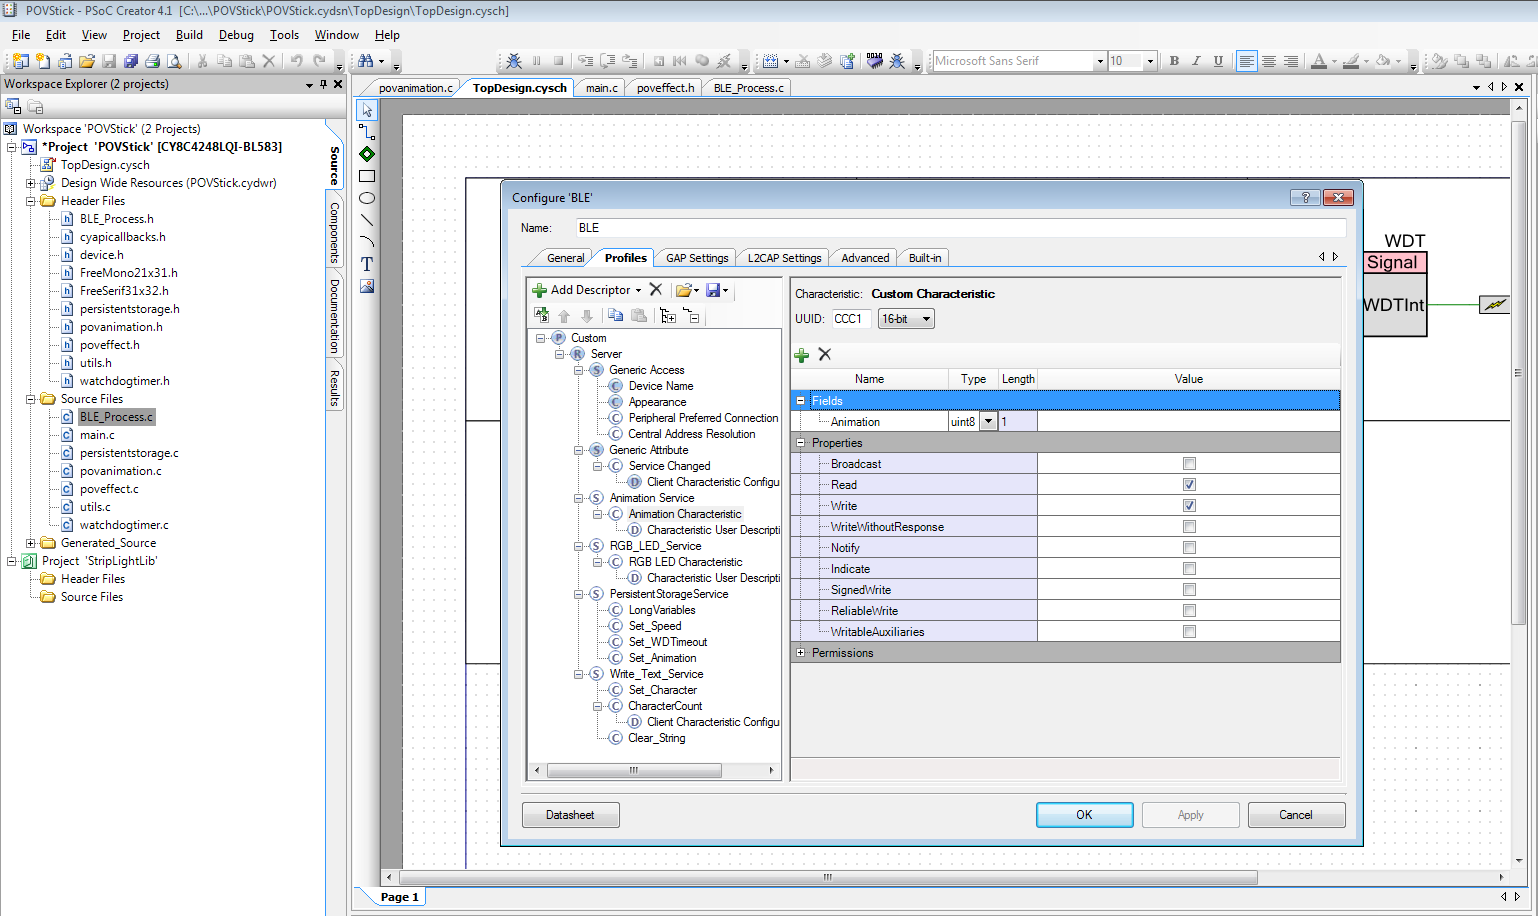Viewport: 1538px width, 916px height.
Task: Open the main.c editor tab
Action: click(x=601, y=88)
